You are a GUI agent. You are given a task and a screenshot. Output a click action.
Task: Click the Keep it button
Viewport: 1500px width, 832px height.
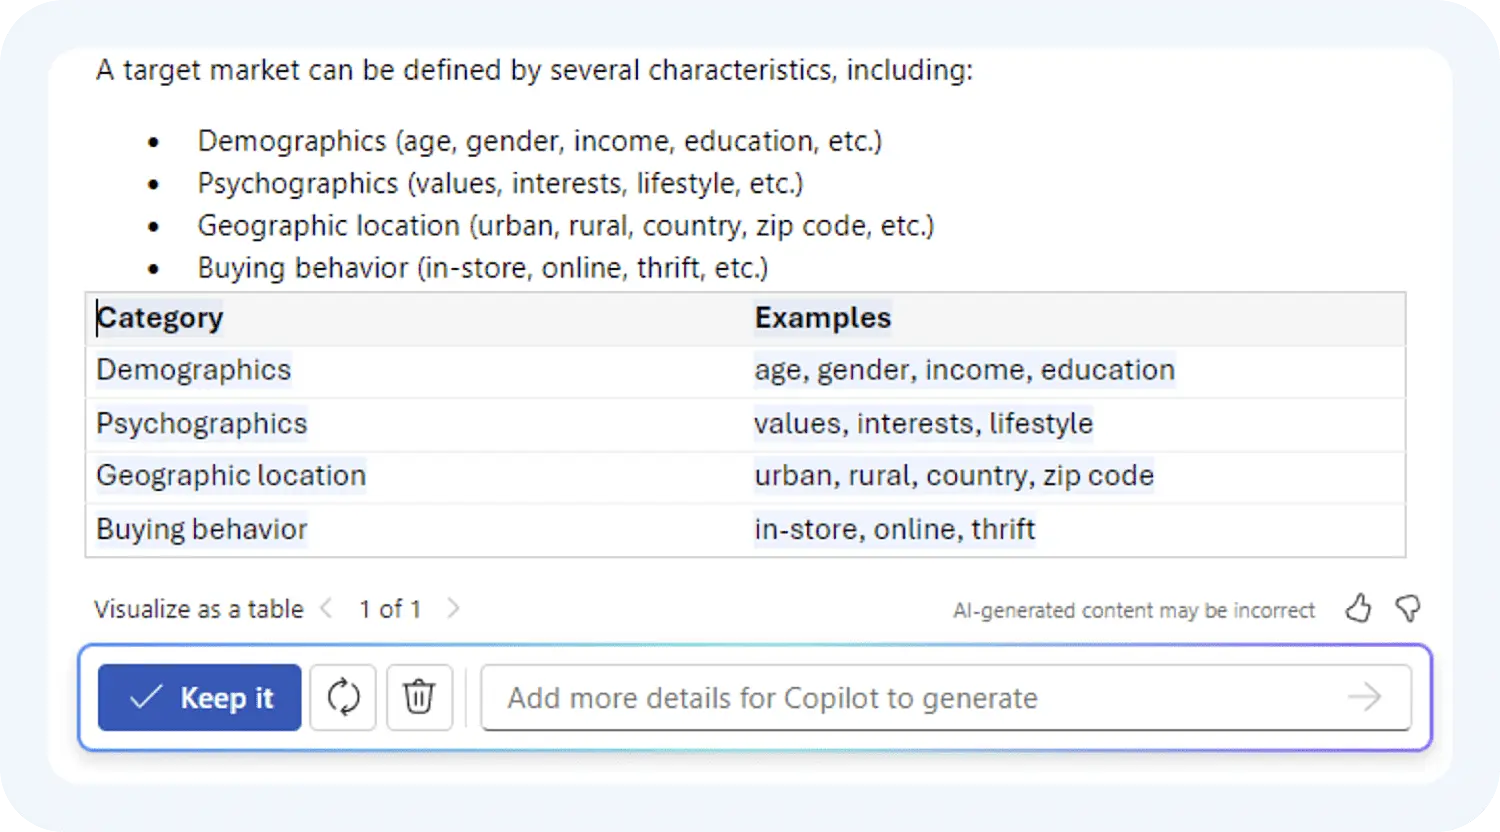point(200,697)
